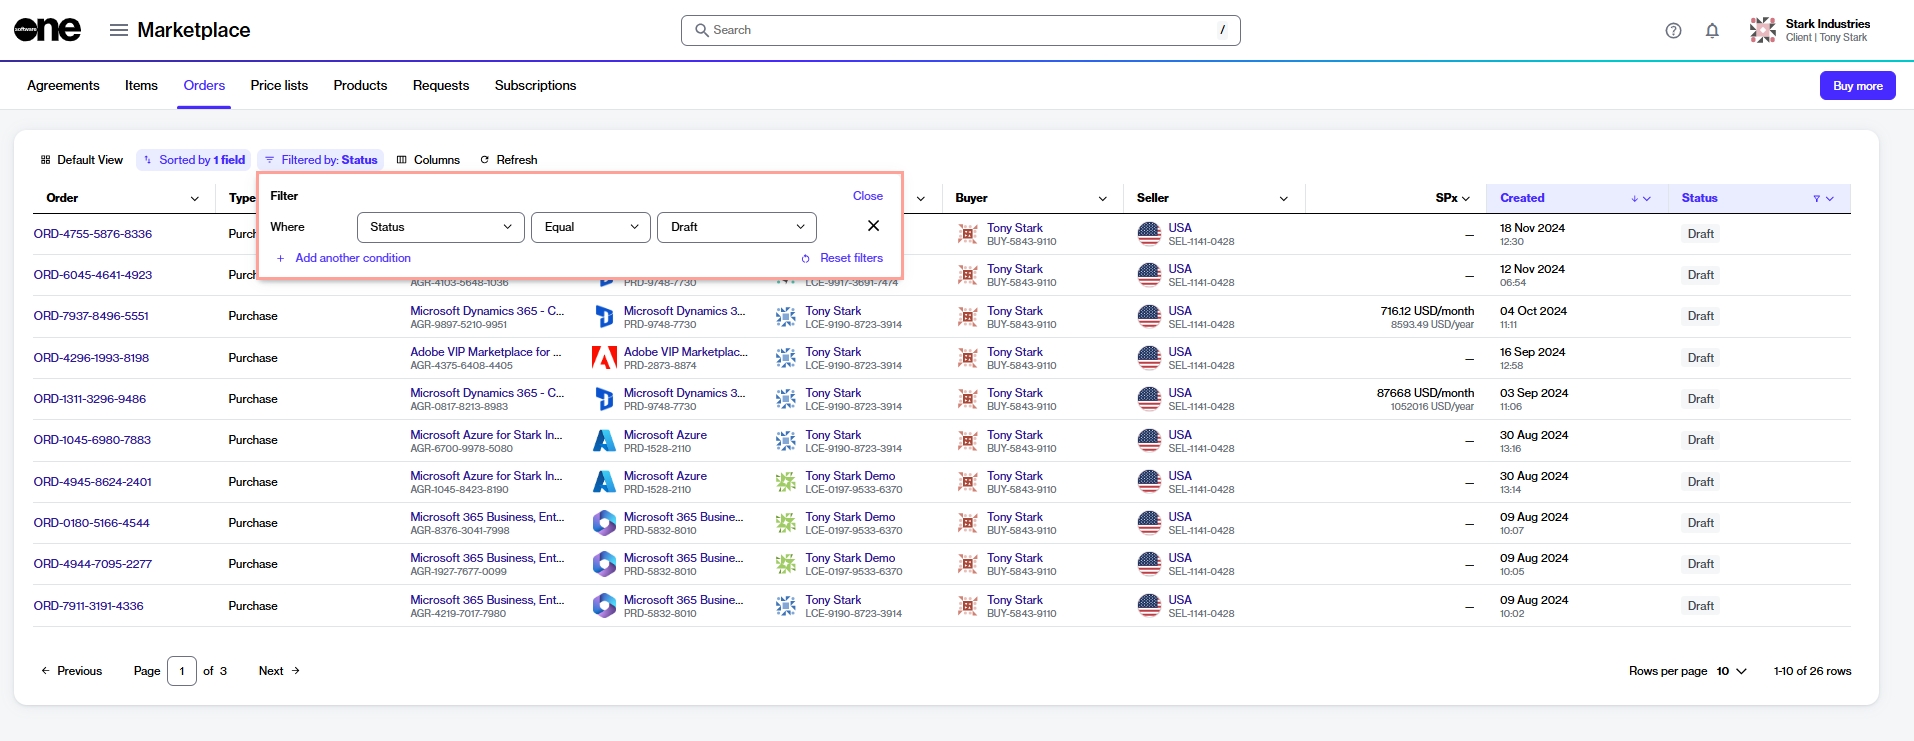
Task: Expand the Created column chevron menu
Action: coord(1647,199)
